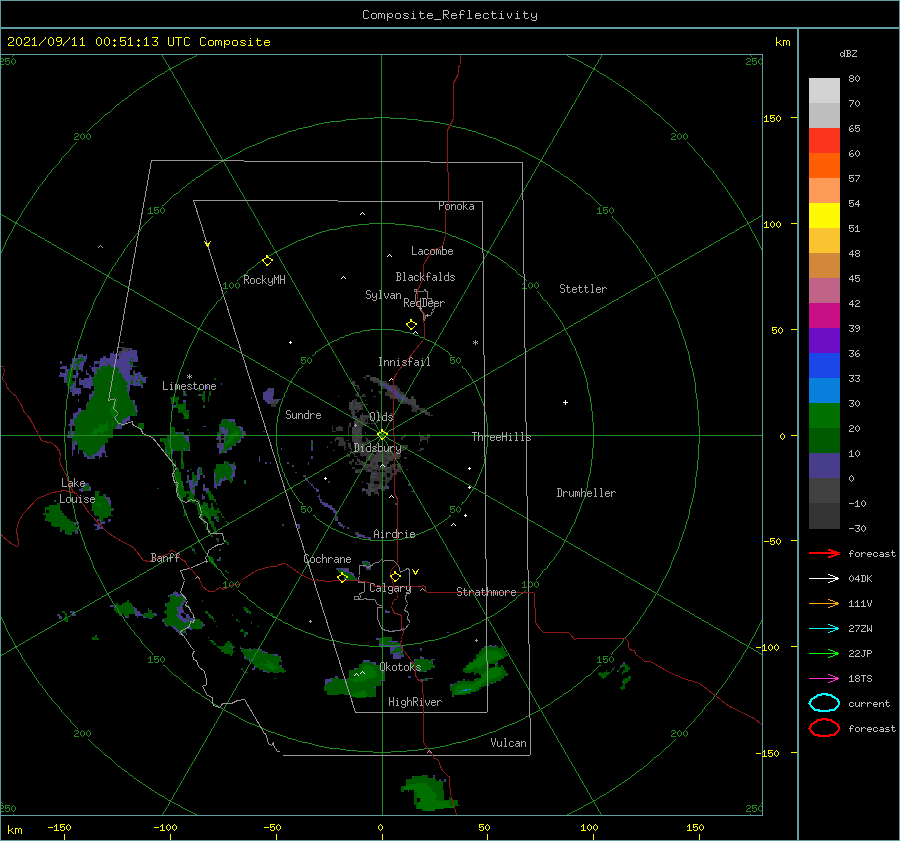This screenshot has height=841, width=900.
Task: Click the red forecast ellipse icon
Action: pos(824,728)
